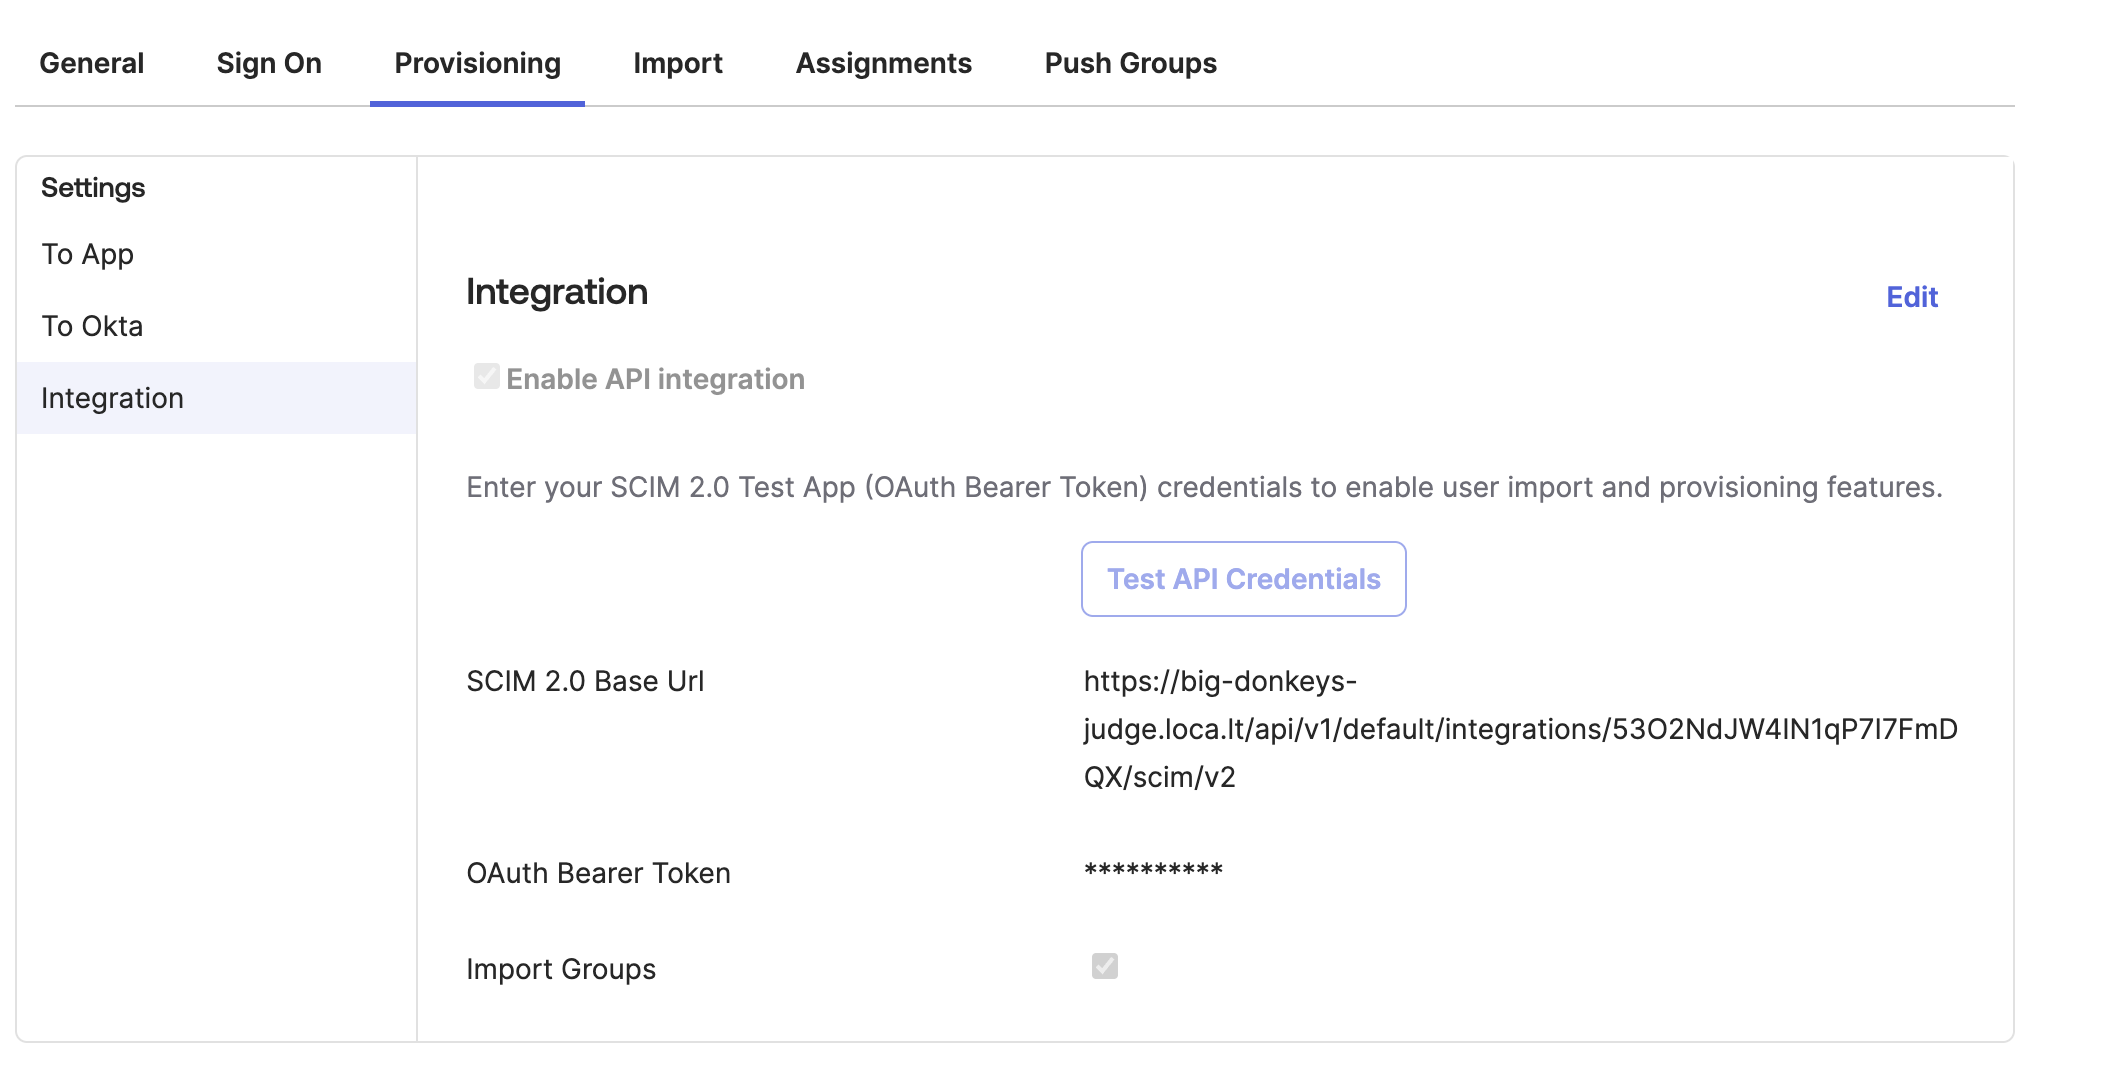Viewport: 2120px width, 1082px height.
Task: Switch to the Sign On tab
Action: pos(269,63)
